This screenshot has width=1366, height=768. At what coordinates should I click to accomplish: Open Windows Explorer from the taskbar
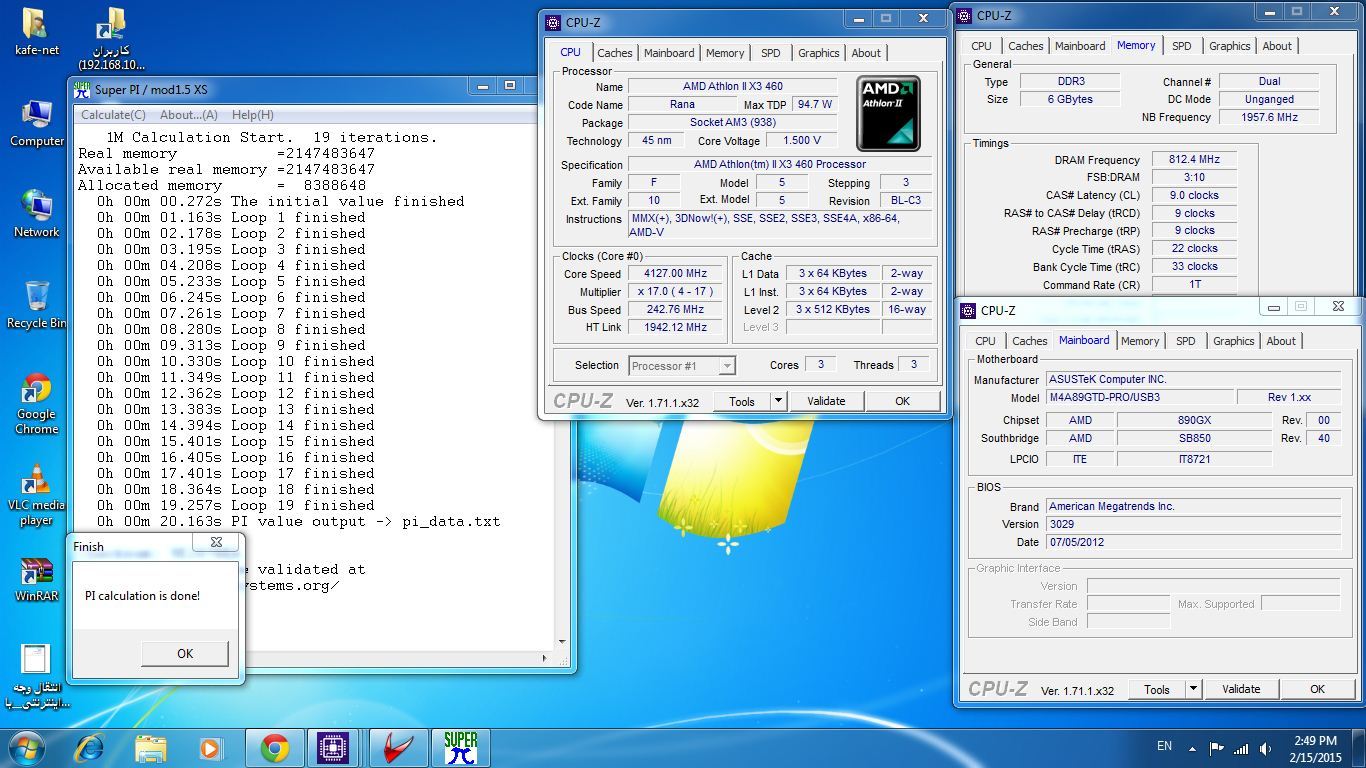tap(151, 748)
